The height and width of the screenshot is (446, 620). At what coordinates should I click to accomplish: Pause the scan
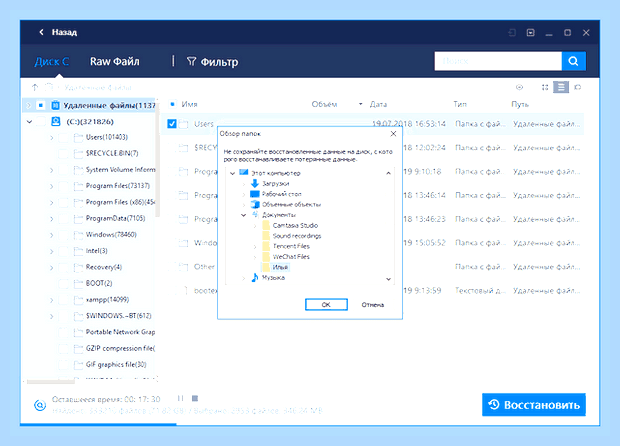pos(180,398)
